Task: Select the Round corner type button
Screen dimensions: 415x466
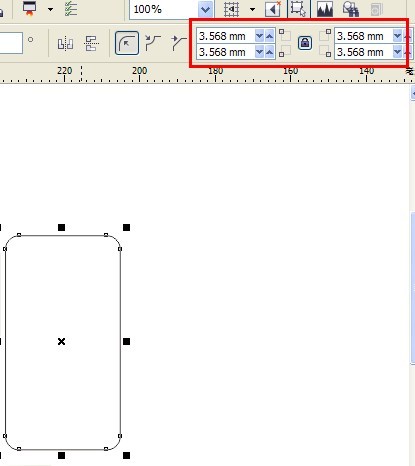Action: pyautogui.click(x=127, y=43)
